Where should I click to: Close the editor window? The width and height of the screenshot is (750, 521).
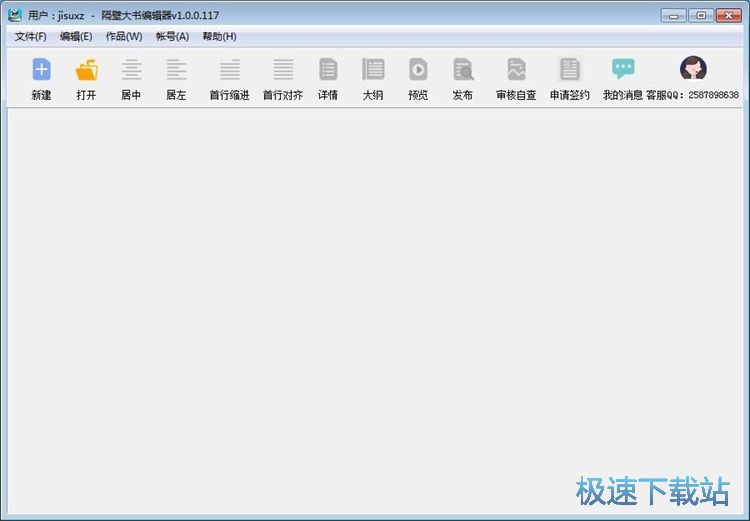pyautogui.click(x=728, y=16)
